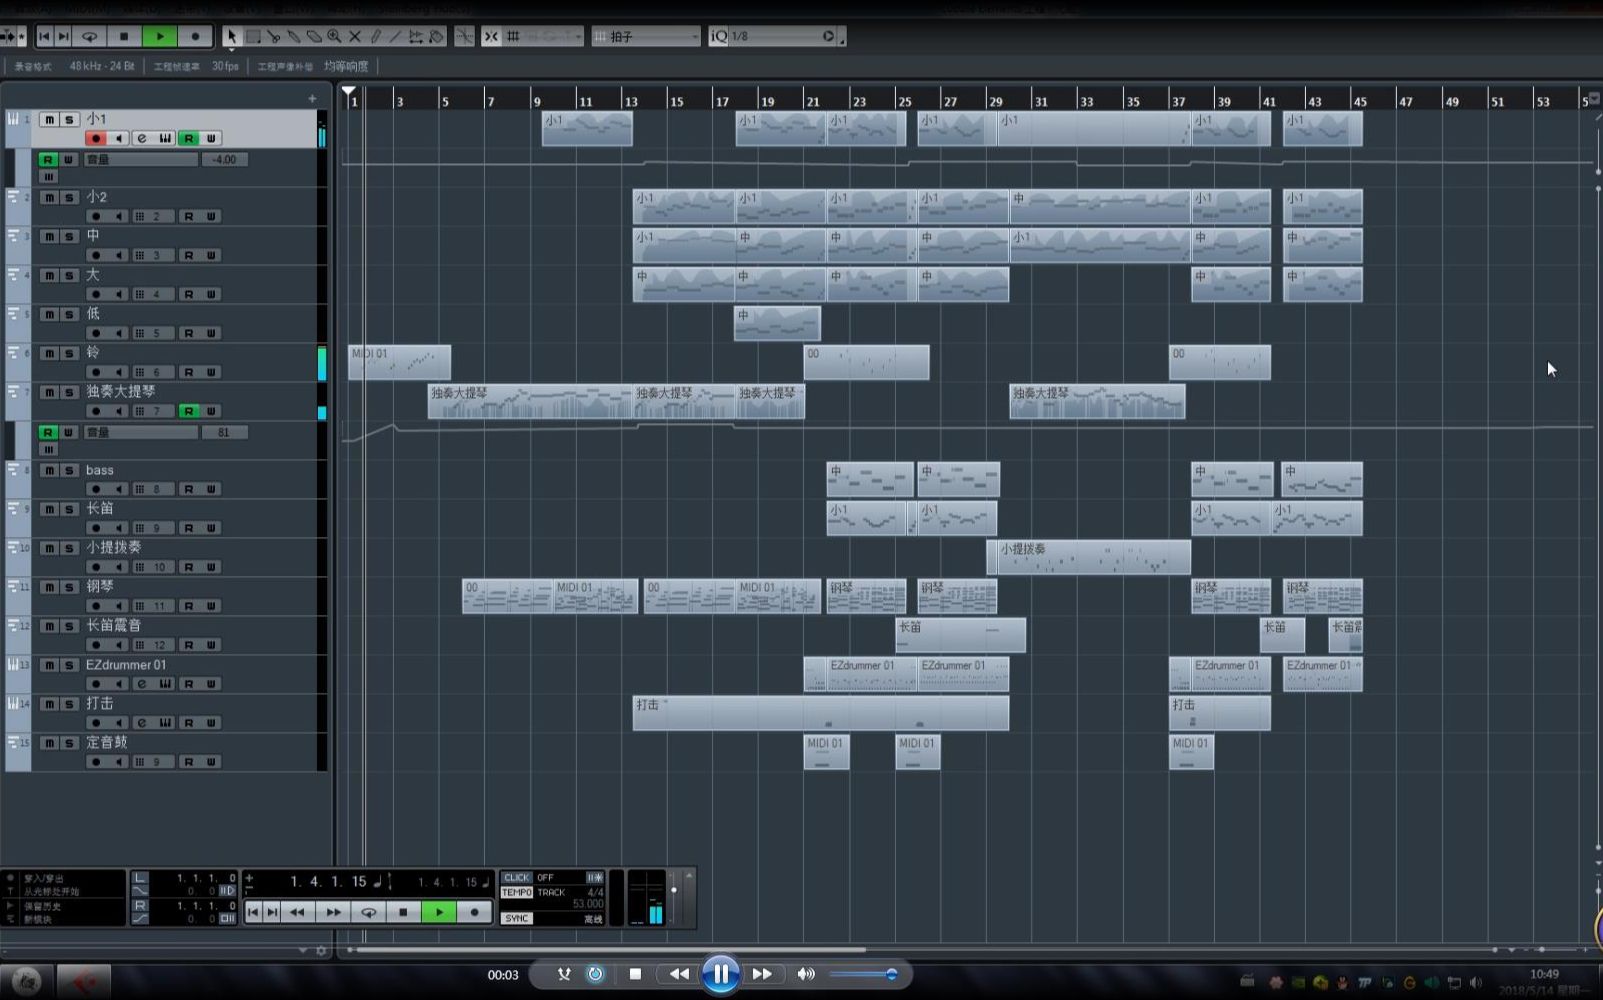The width and height of the screenshot is (1603, 1000).
Task: Mute the bass track
Action: click(49, 470)
